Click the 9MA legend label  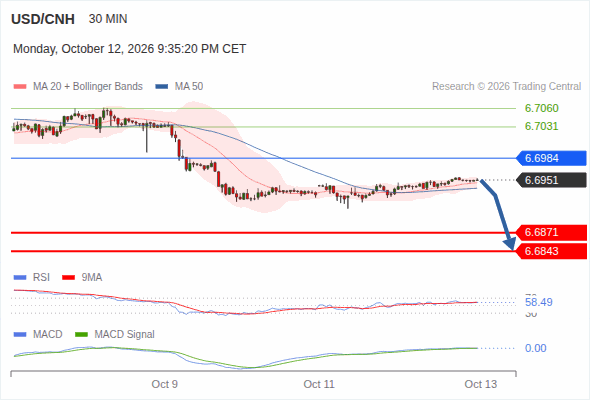click(x=92, y=278)
